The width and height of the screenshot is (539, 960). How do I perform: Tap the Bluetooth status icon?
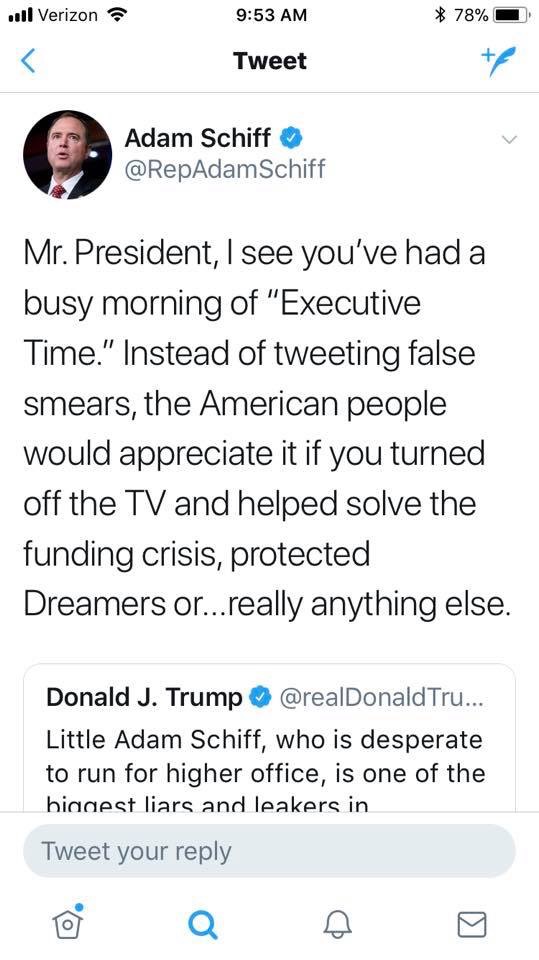439,15
